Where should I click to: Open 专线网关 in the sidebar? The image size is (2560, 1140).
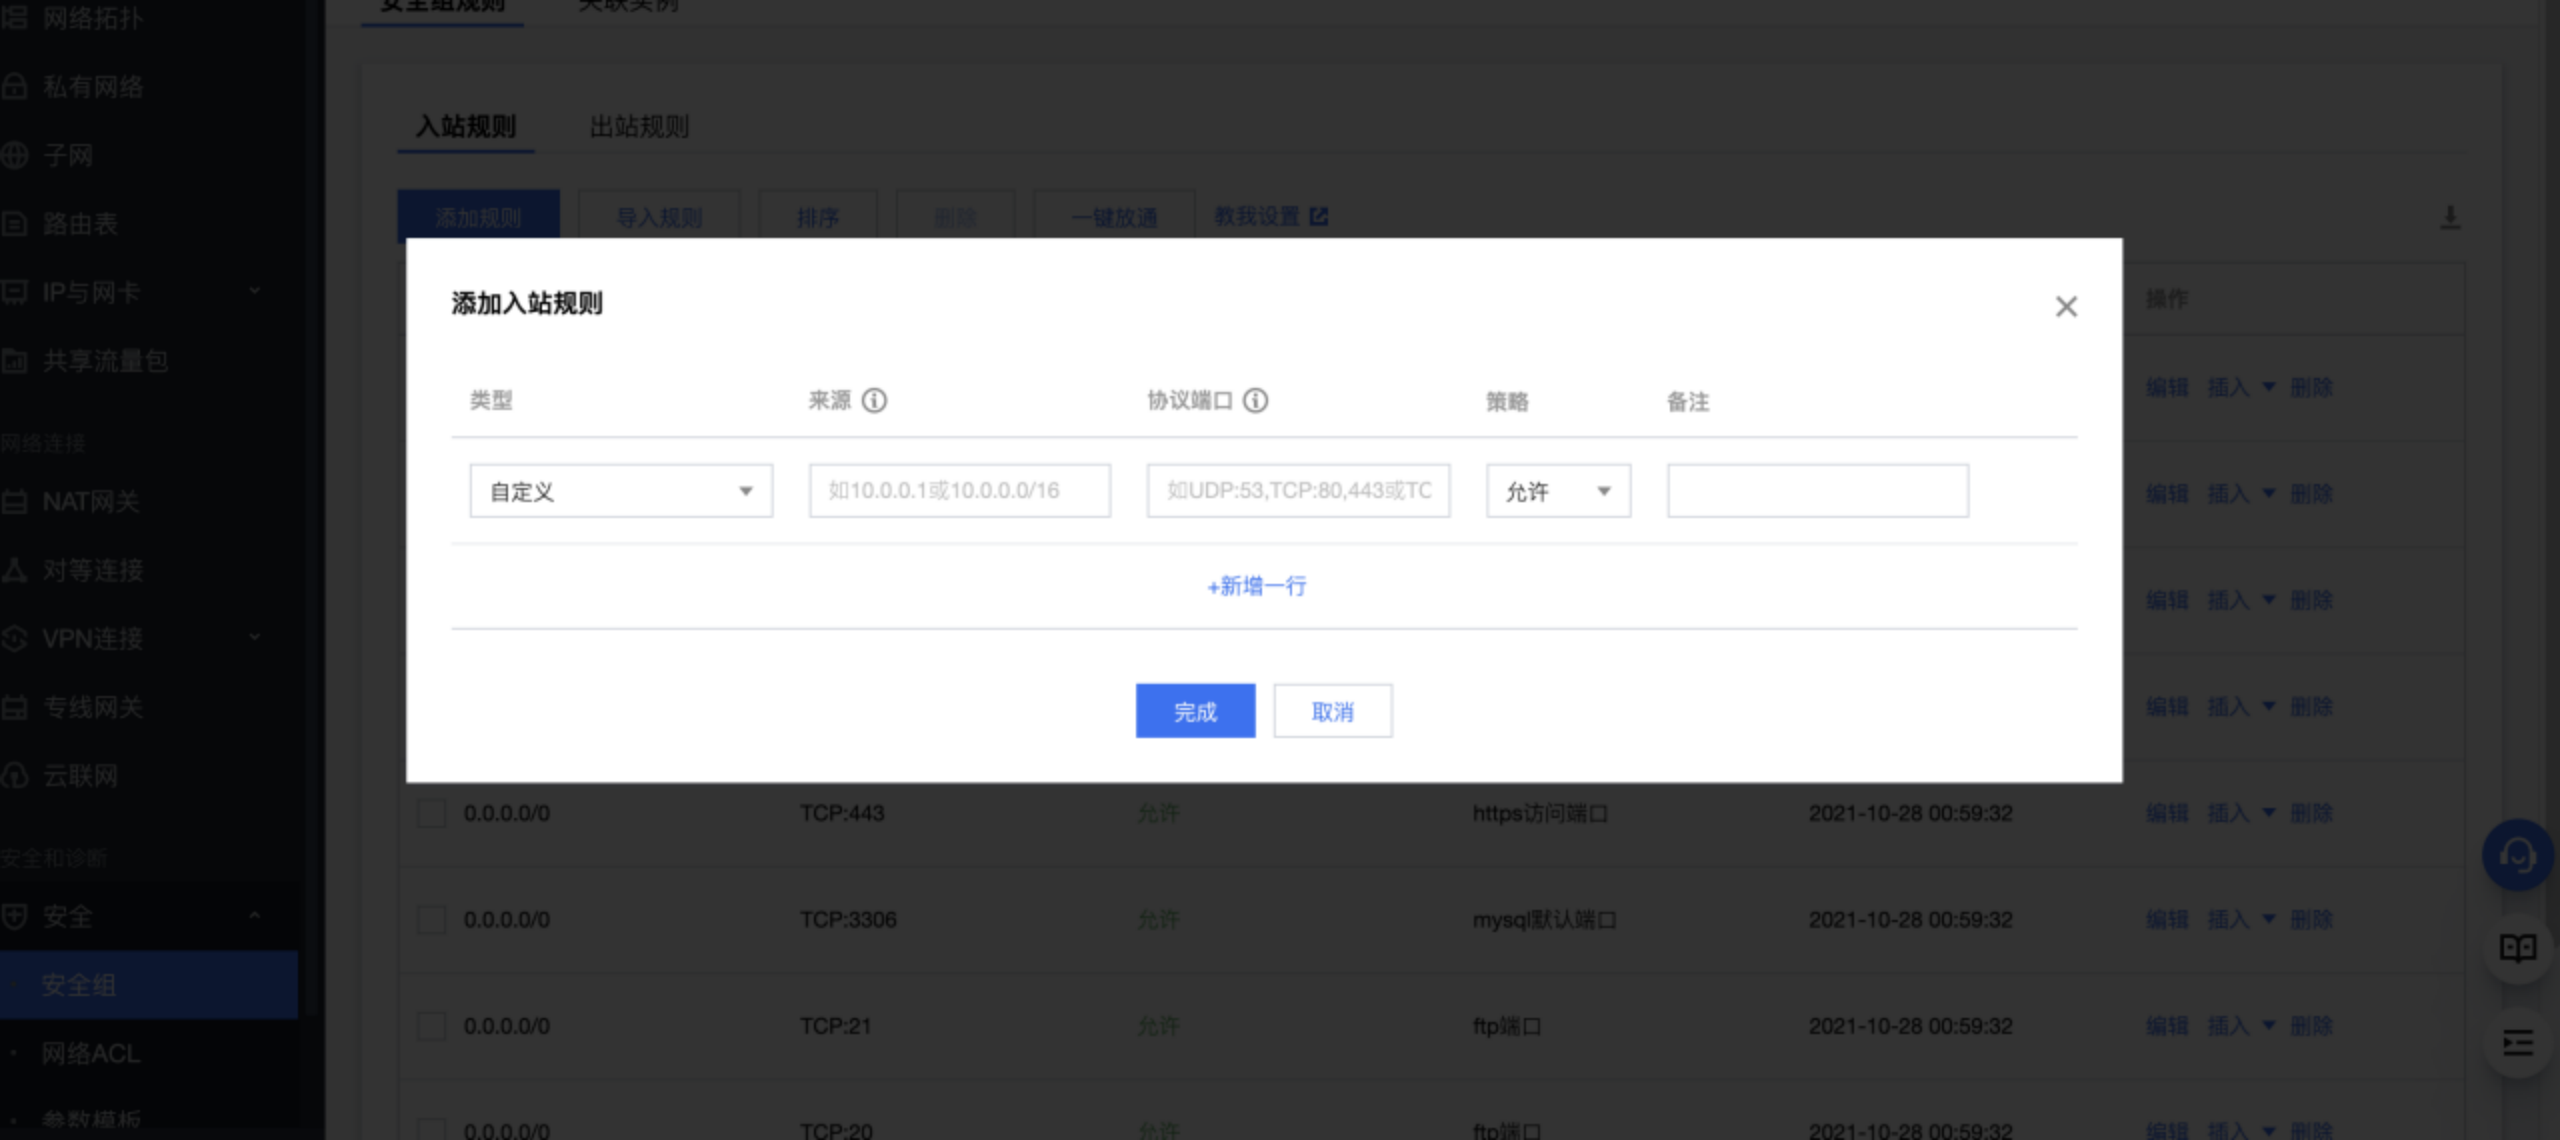pos(92,708)
